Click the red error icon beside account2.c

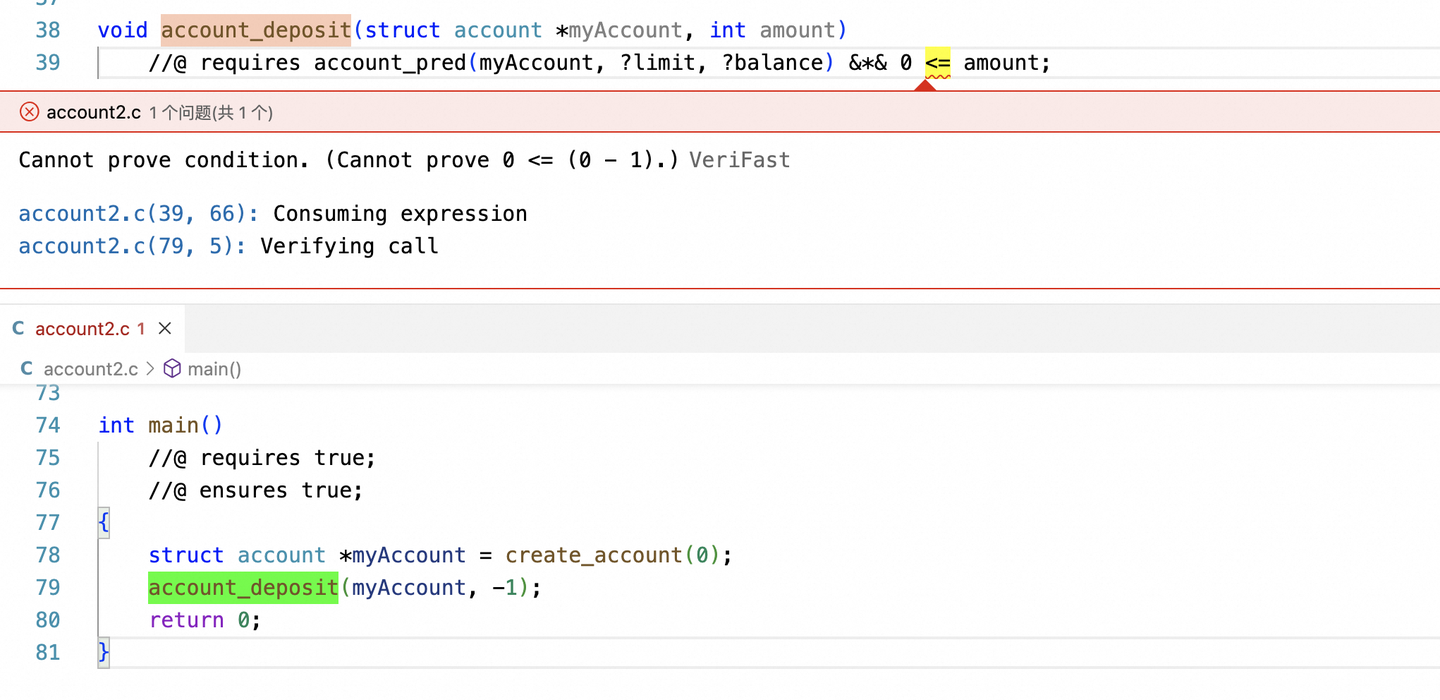[x=29, y=112]
